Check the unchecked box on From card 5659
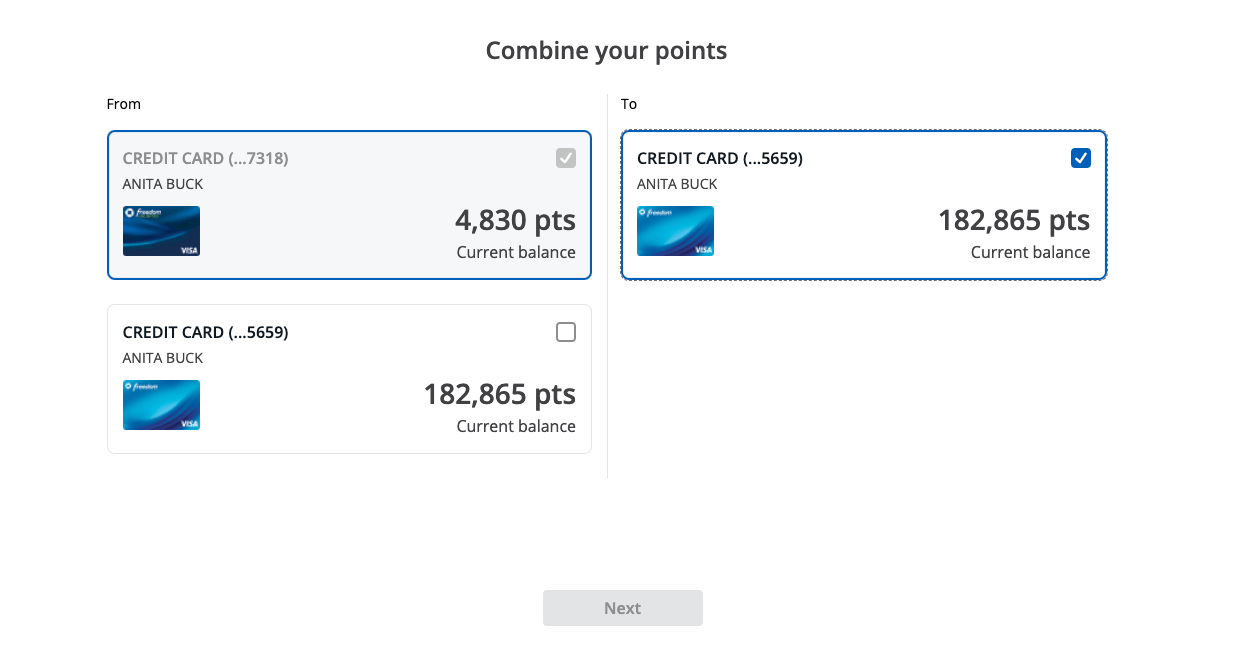Screen dimensions: 1257x650 (x=566, y=332)
